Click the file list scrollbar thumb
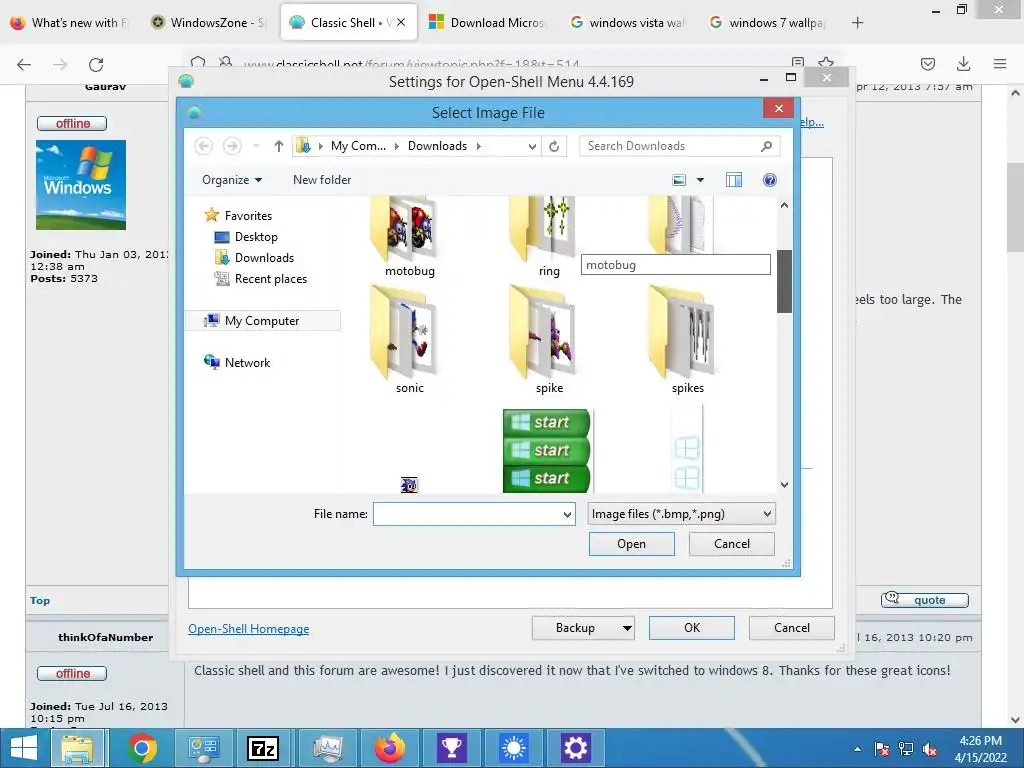 [784, 281]
